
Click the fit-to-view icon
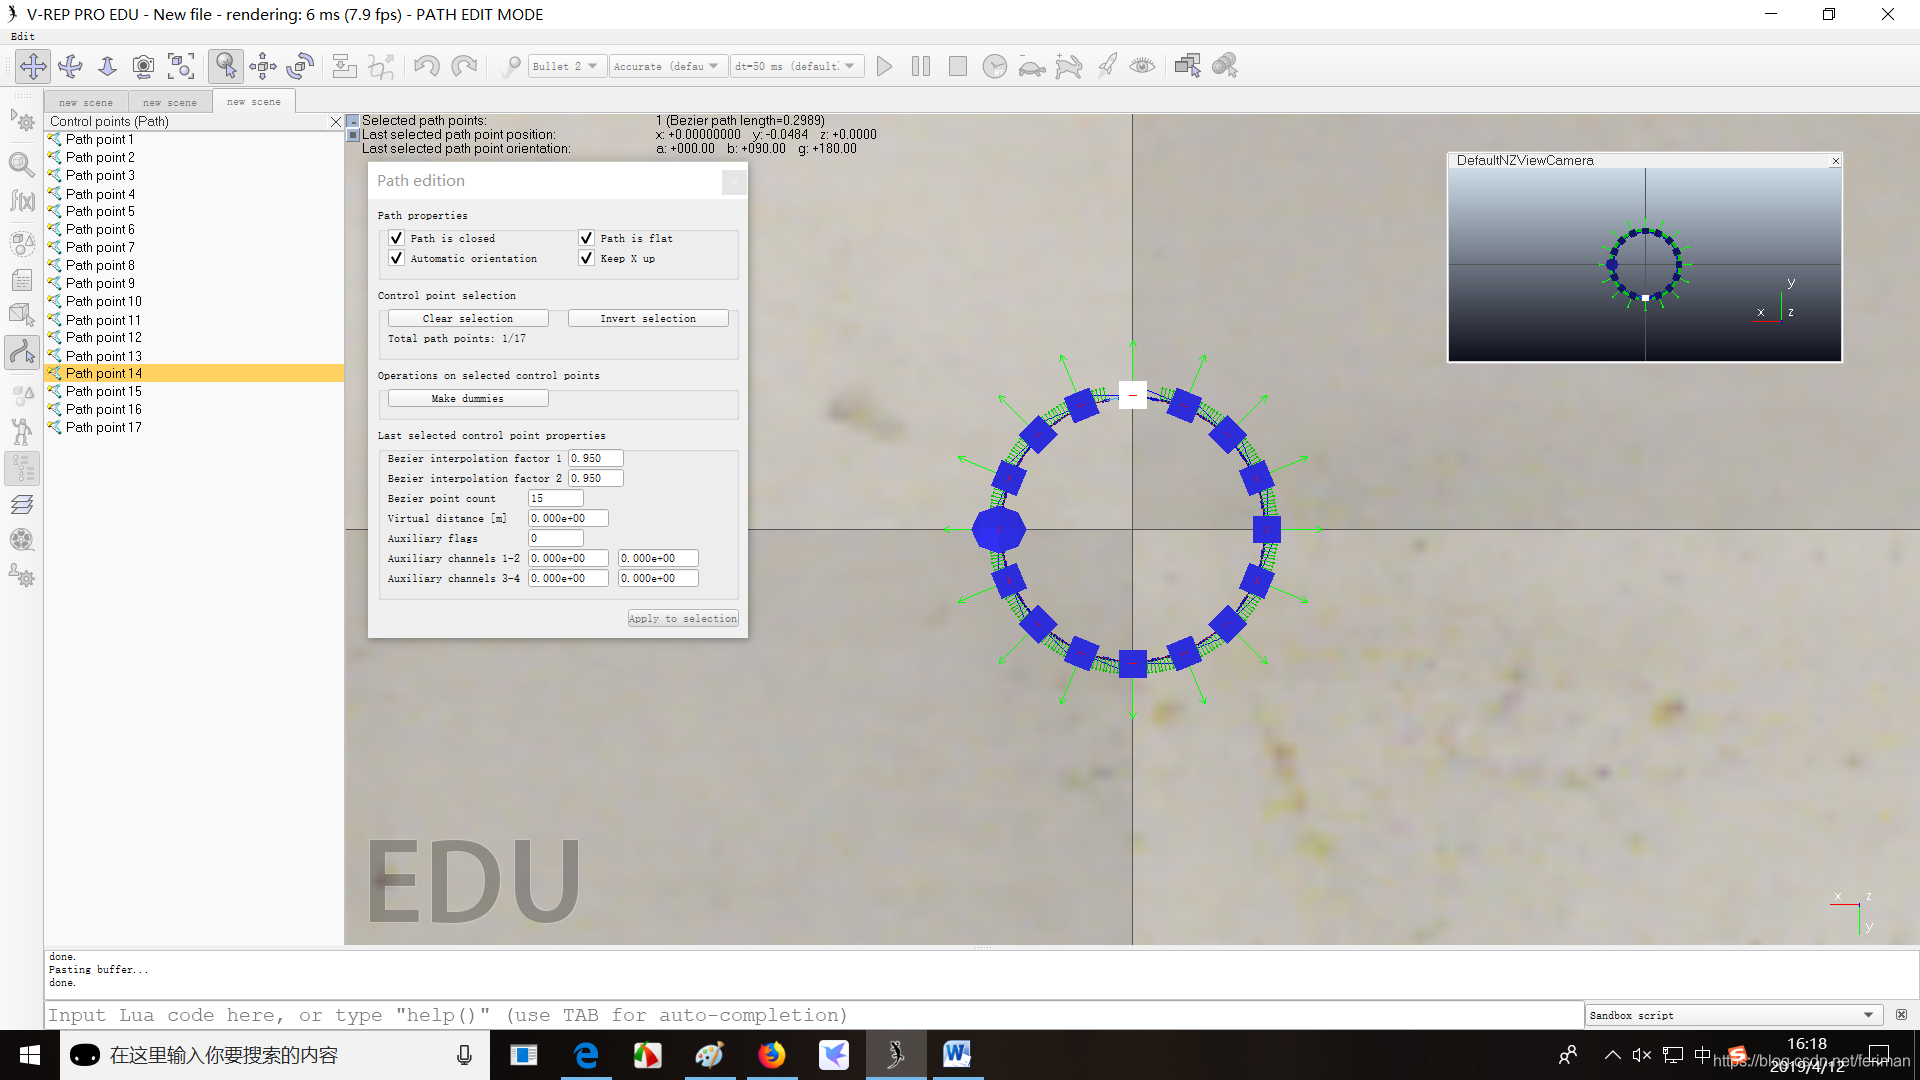[x=181, y=66]
